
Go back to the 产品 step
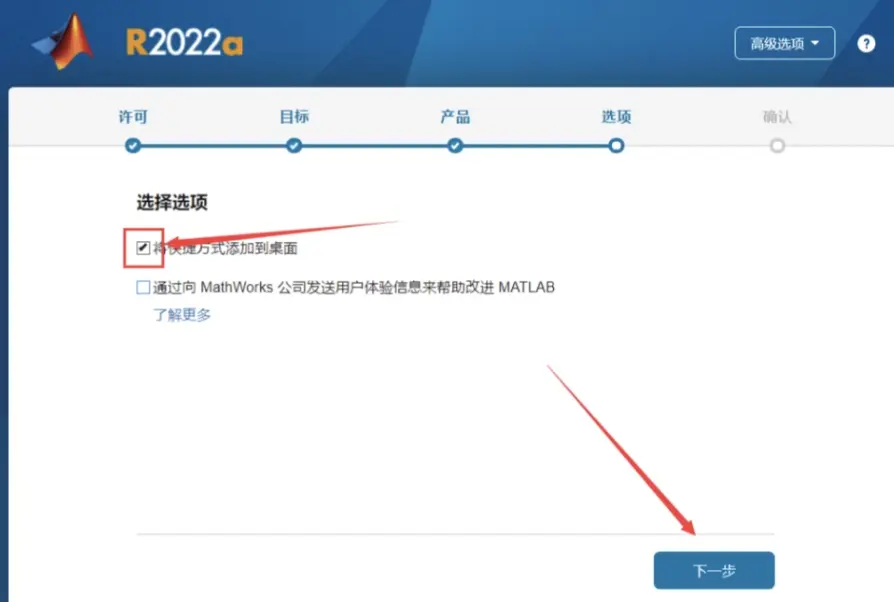(x=455, y=117)
